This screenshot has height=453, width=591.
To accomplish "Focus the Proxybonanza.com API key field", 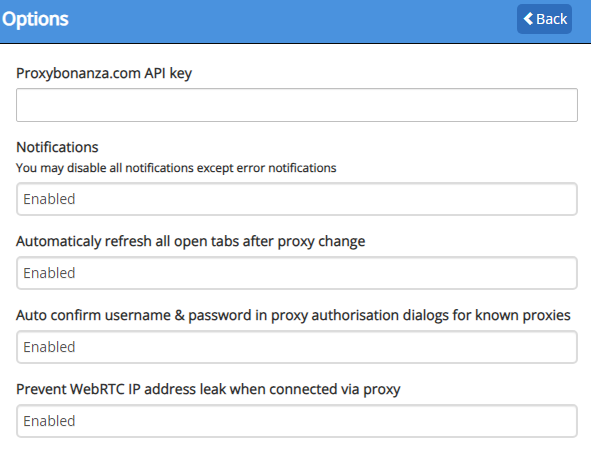I will pos(297,105).
